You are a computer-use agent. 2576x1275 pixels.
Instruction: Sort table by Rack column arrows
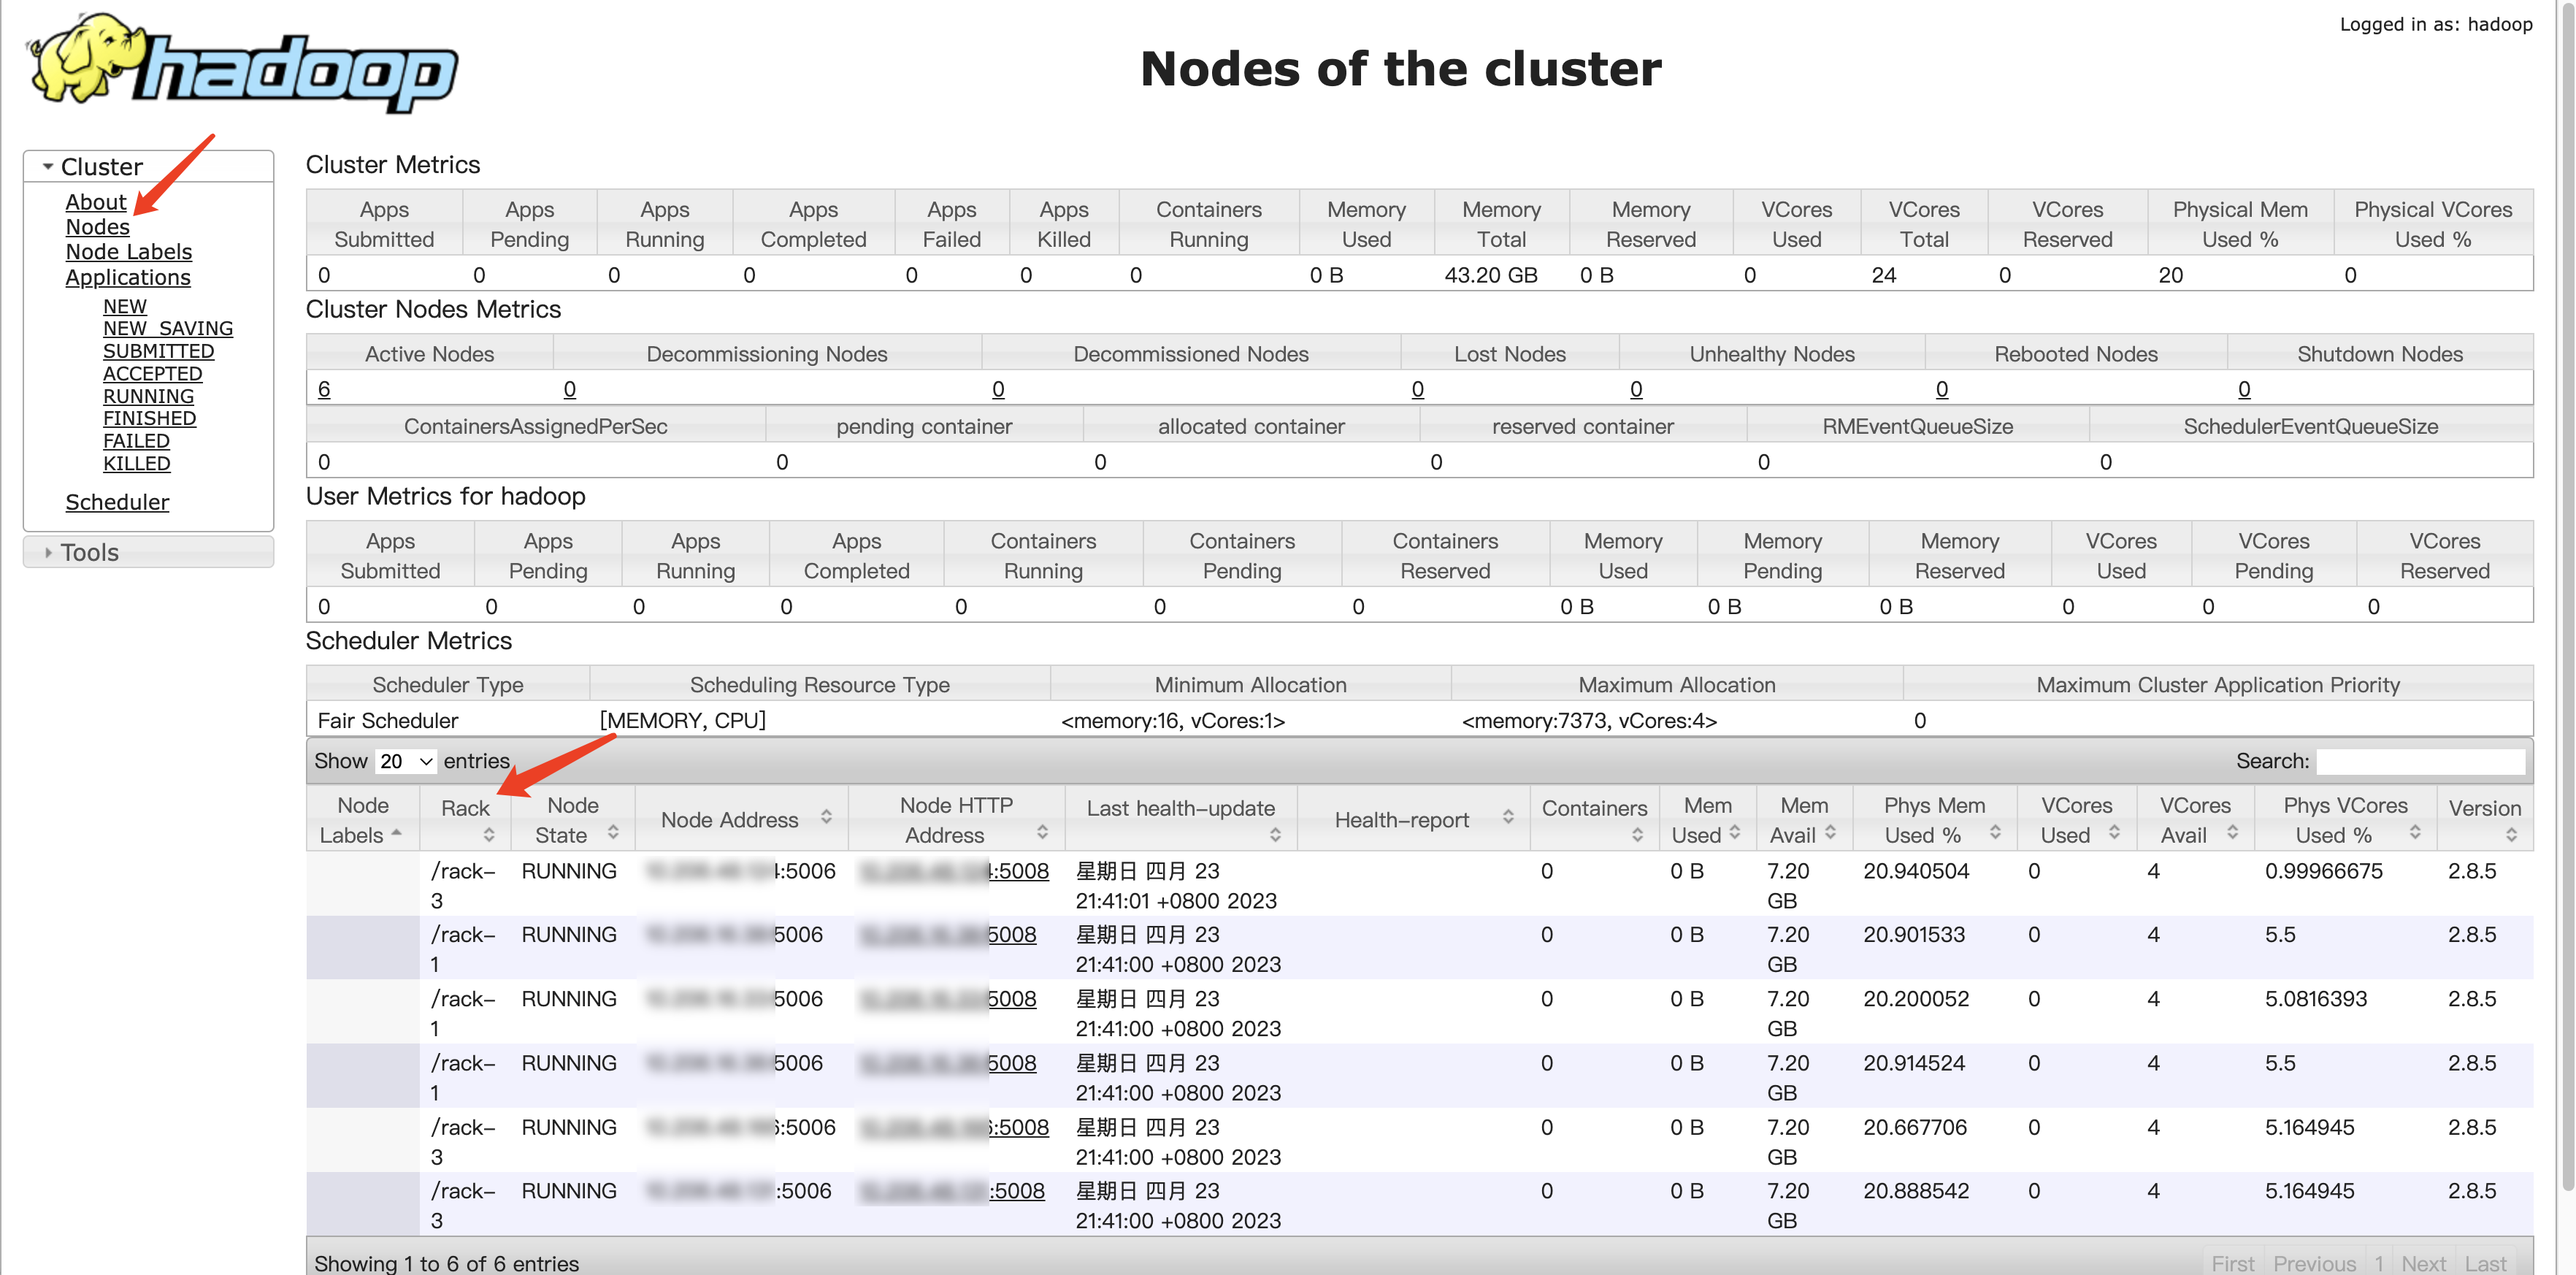(x=488, y=834)
